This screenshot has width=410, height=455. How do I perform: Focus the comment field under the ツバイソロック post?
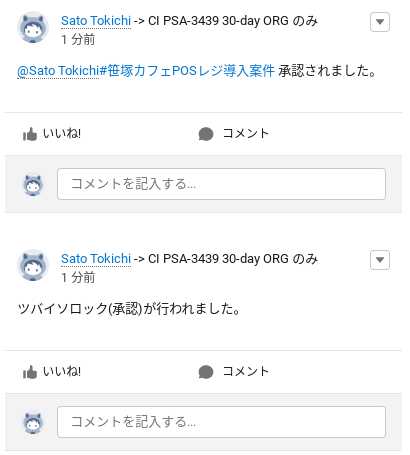[221, 422]
